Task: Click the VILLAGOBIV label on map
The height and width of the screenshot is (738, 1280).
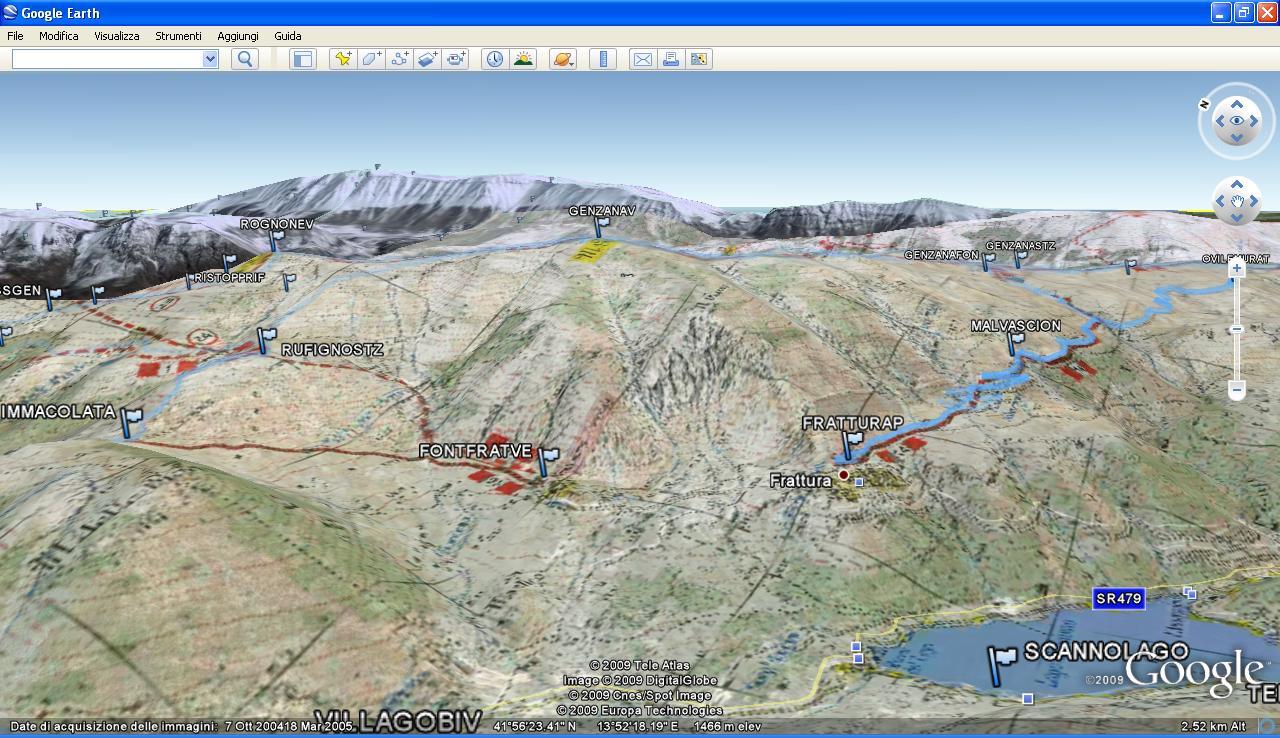Action: [397, 721]
